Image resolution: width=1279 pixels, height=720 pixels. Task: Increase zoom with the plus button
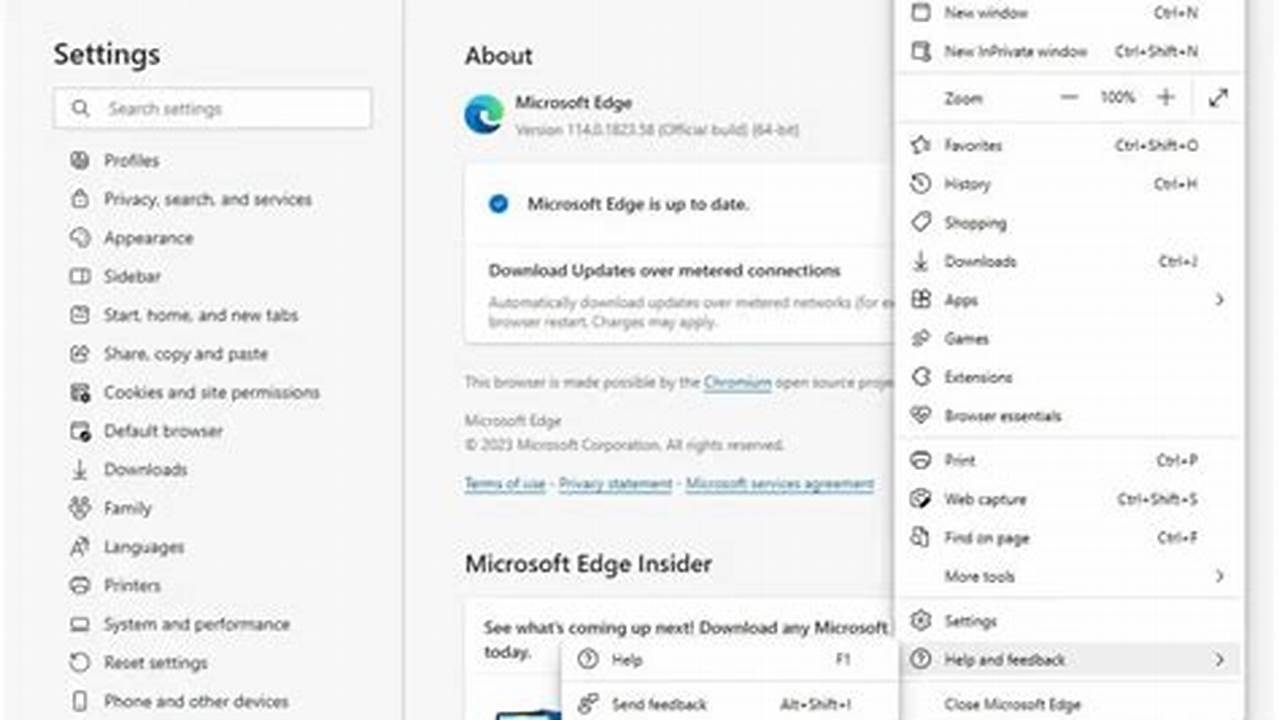[1165, 97]
